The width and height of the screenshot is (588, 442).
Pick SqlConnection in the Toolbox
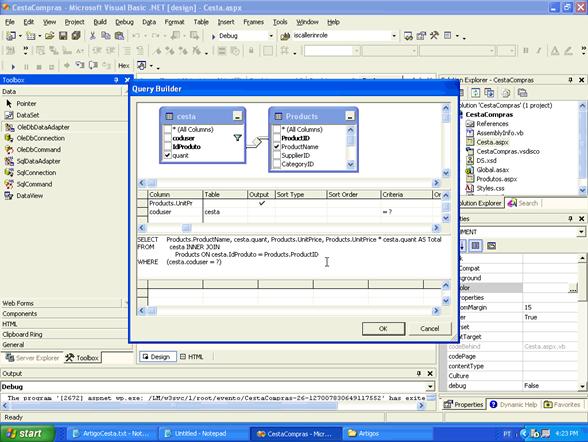coord(36,172)
